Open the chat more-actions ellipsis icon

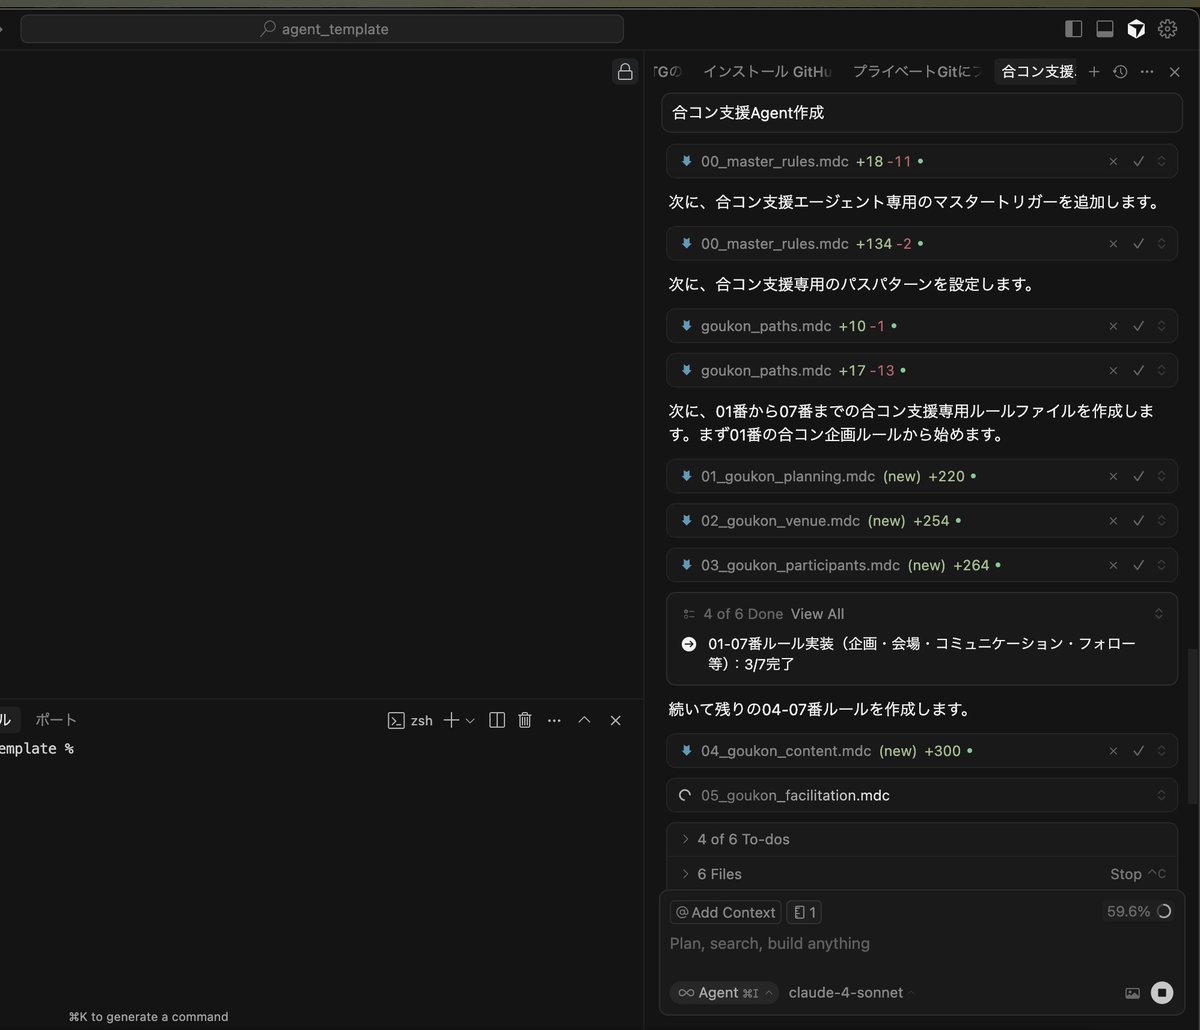[1147, 71]
